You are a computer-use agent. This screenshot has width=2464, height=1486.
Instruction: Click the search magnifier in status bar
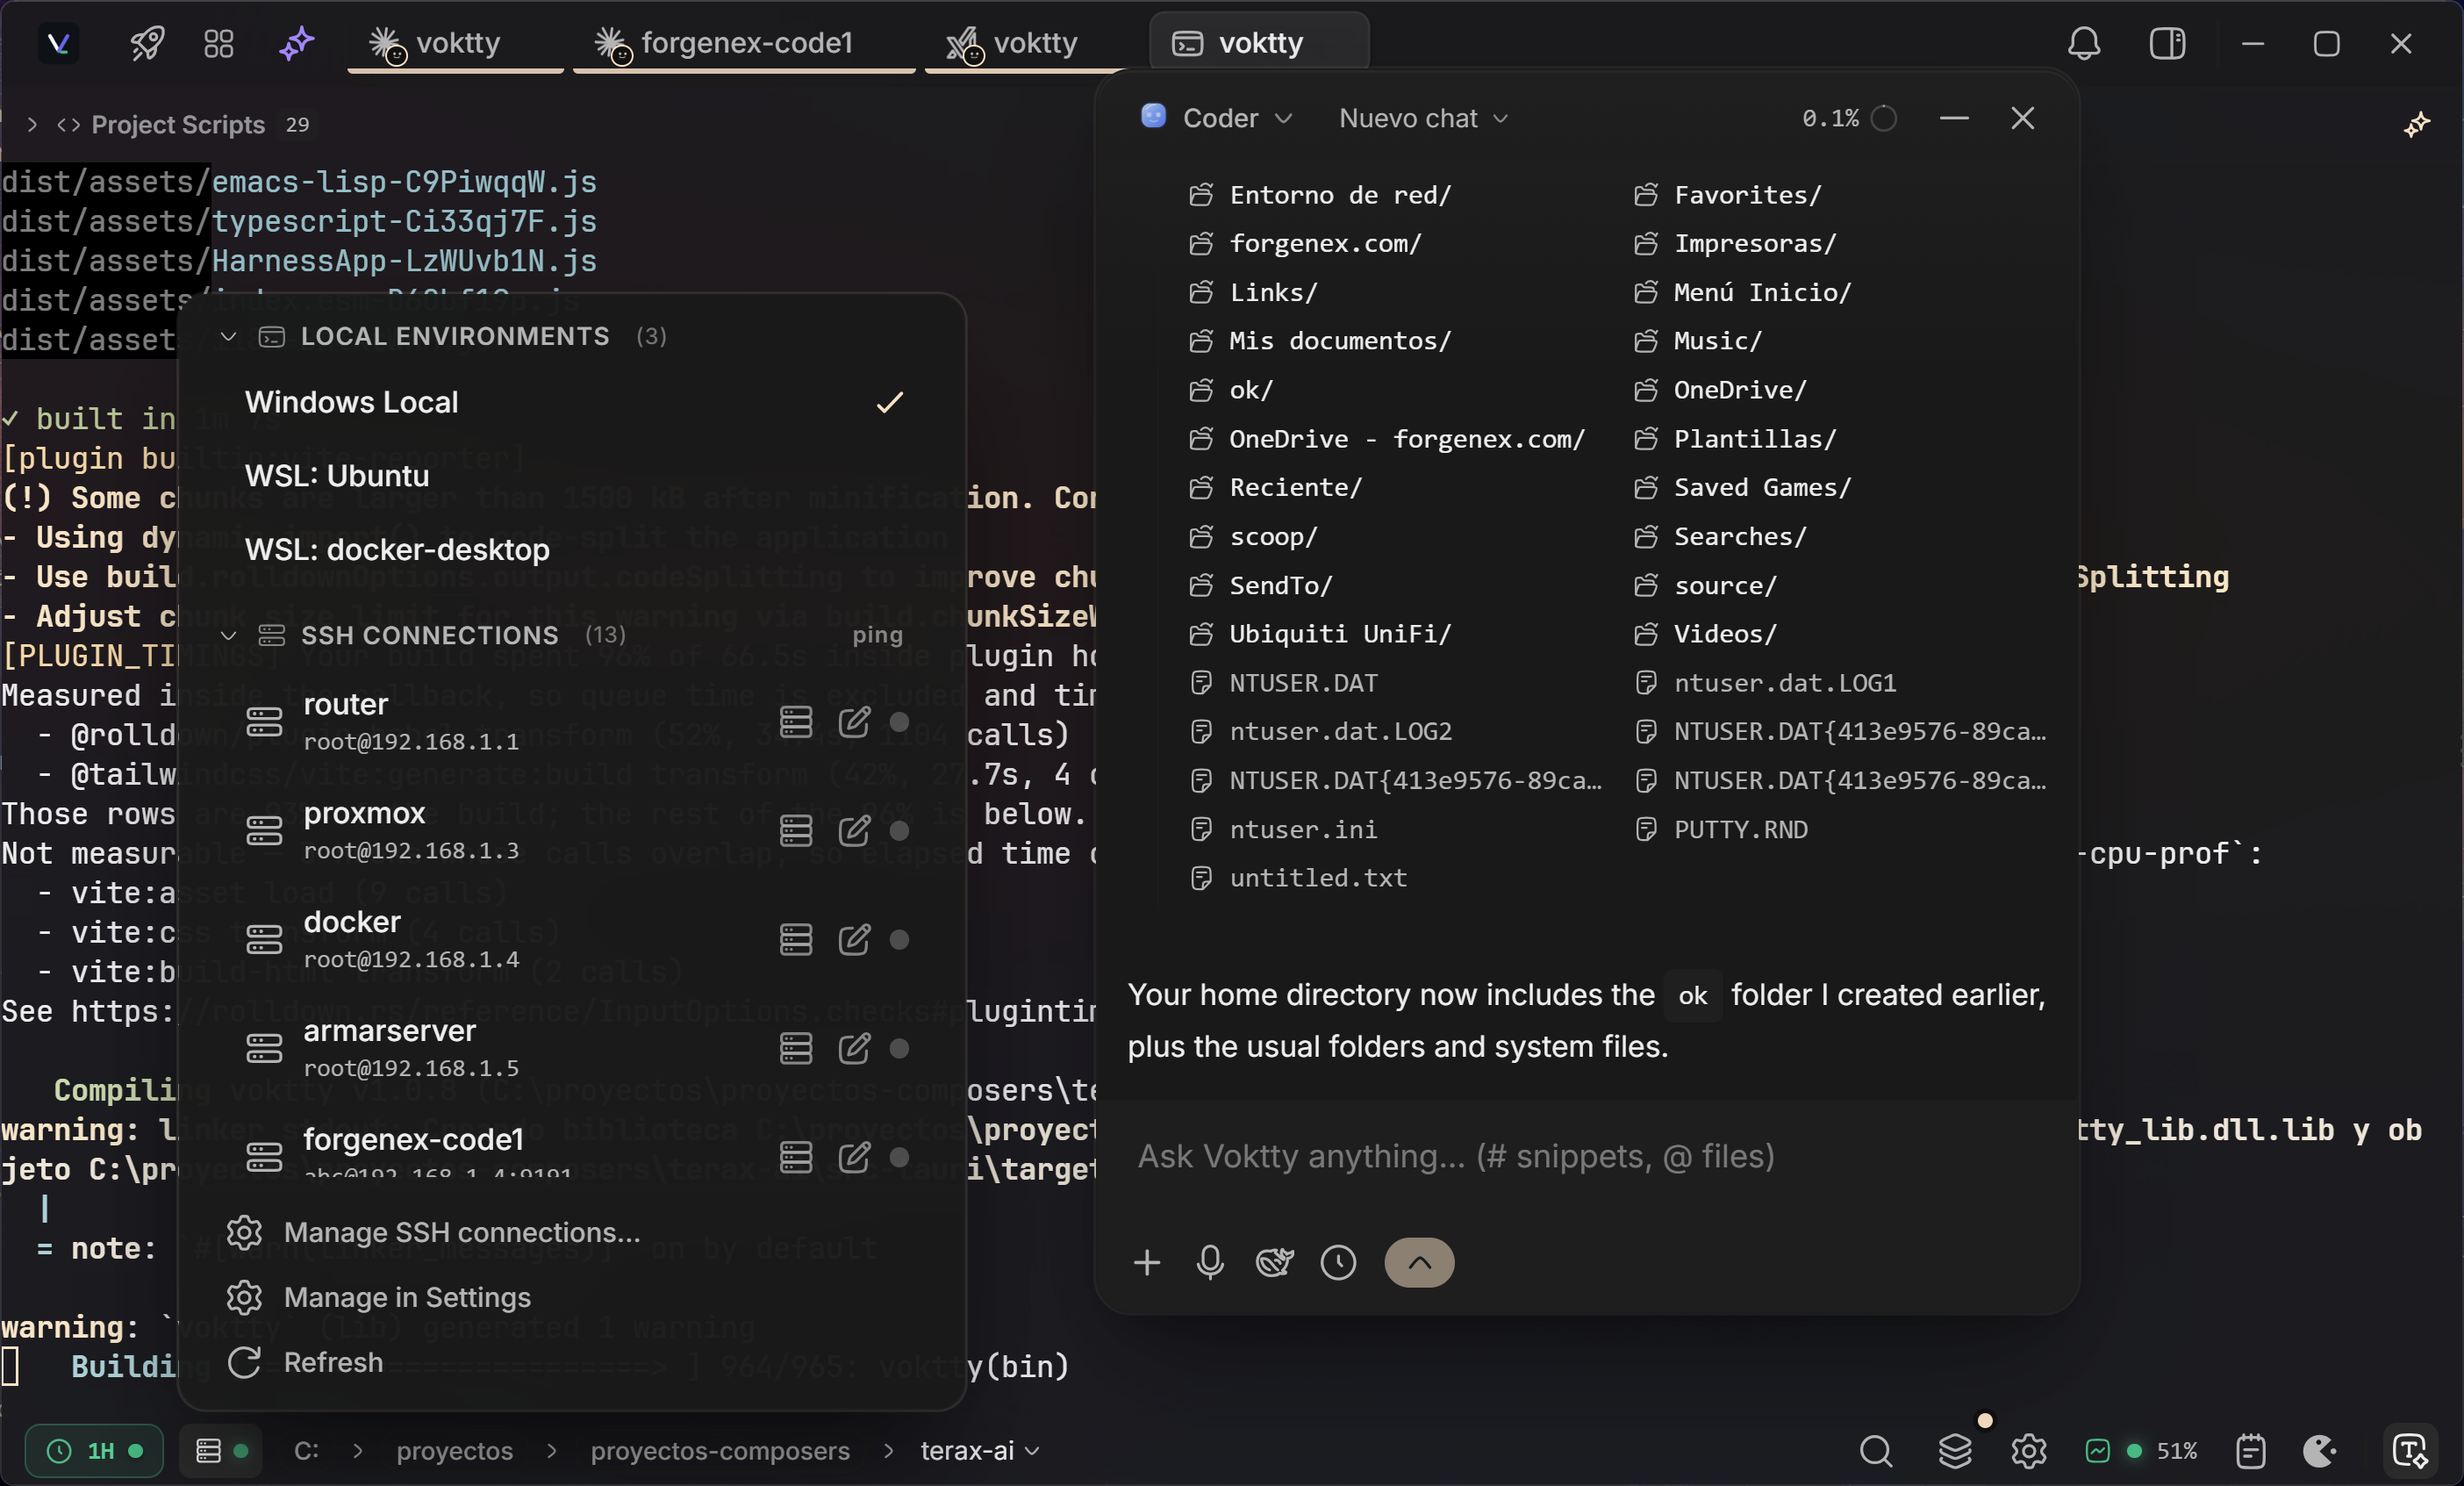pos(1876,1451)
